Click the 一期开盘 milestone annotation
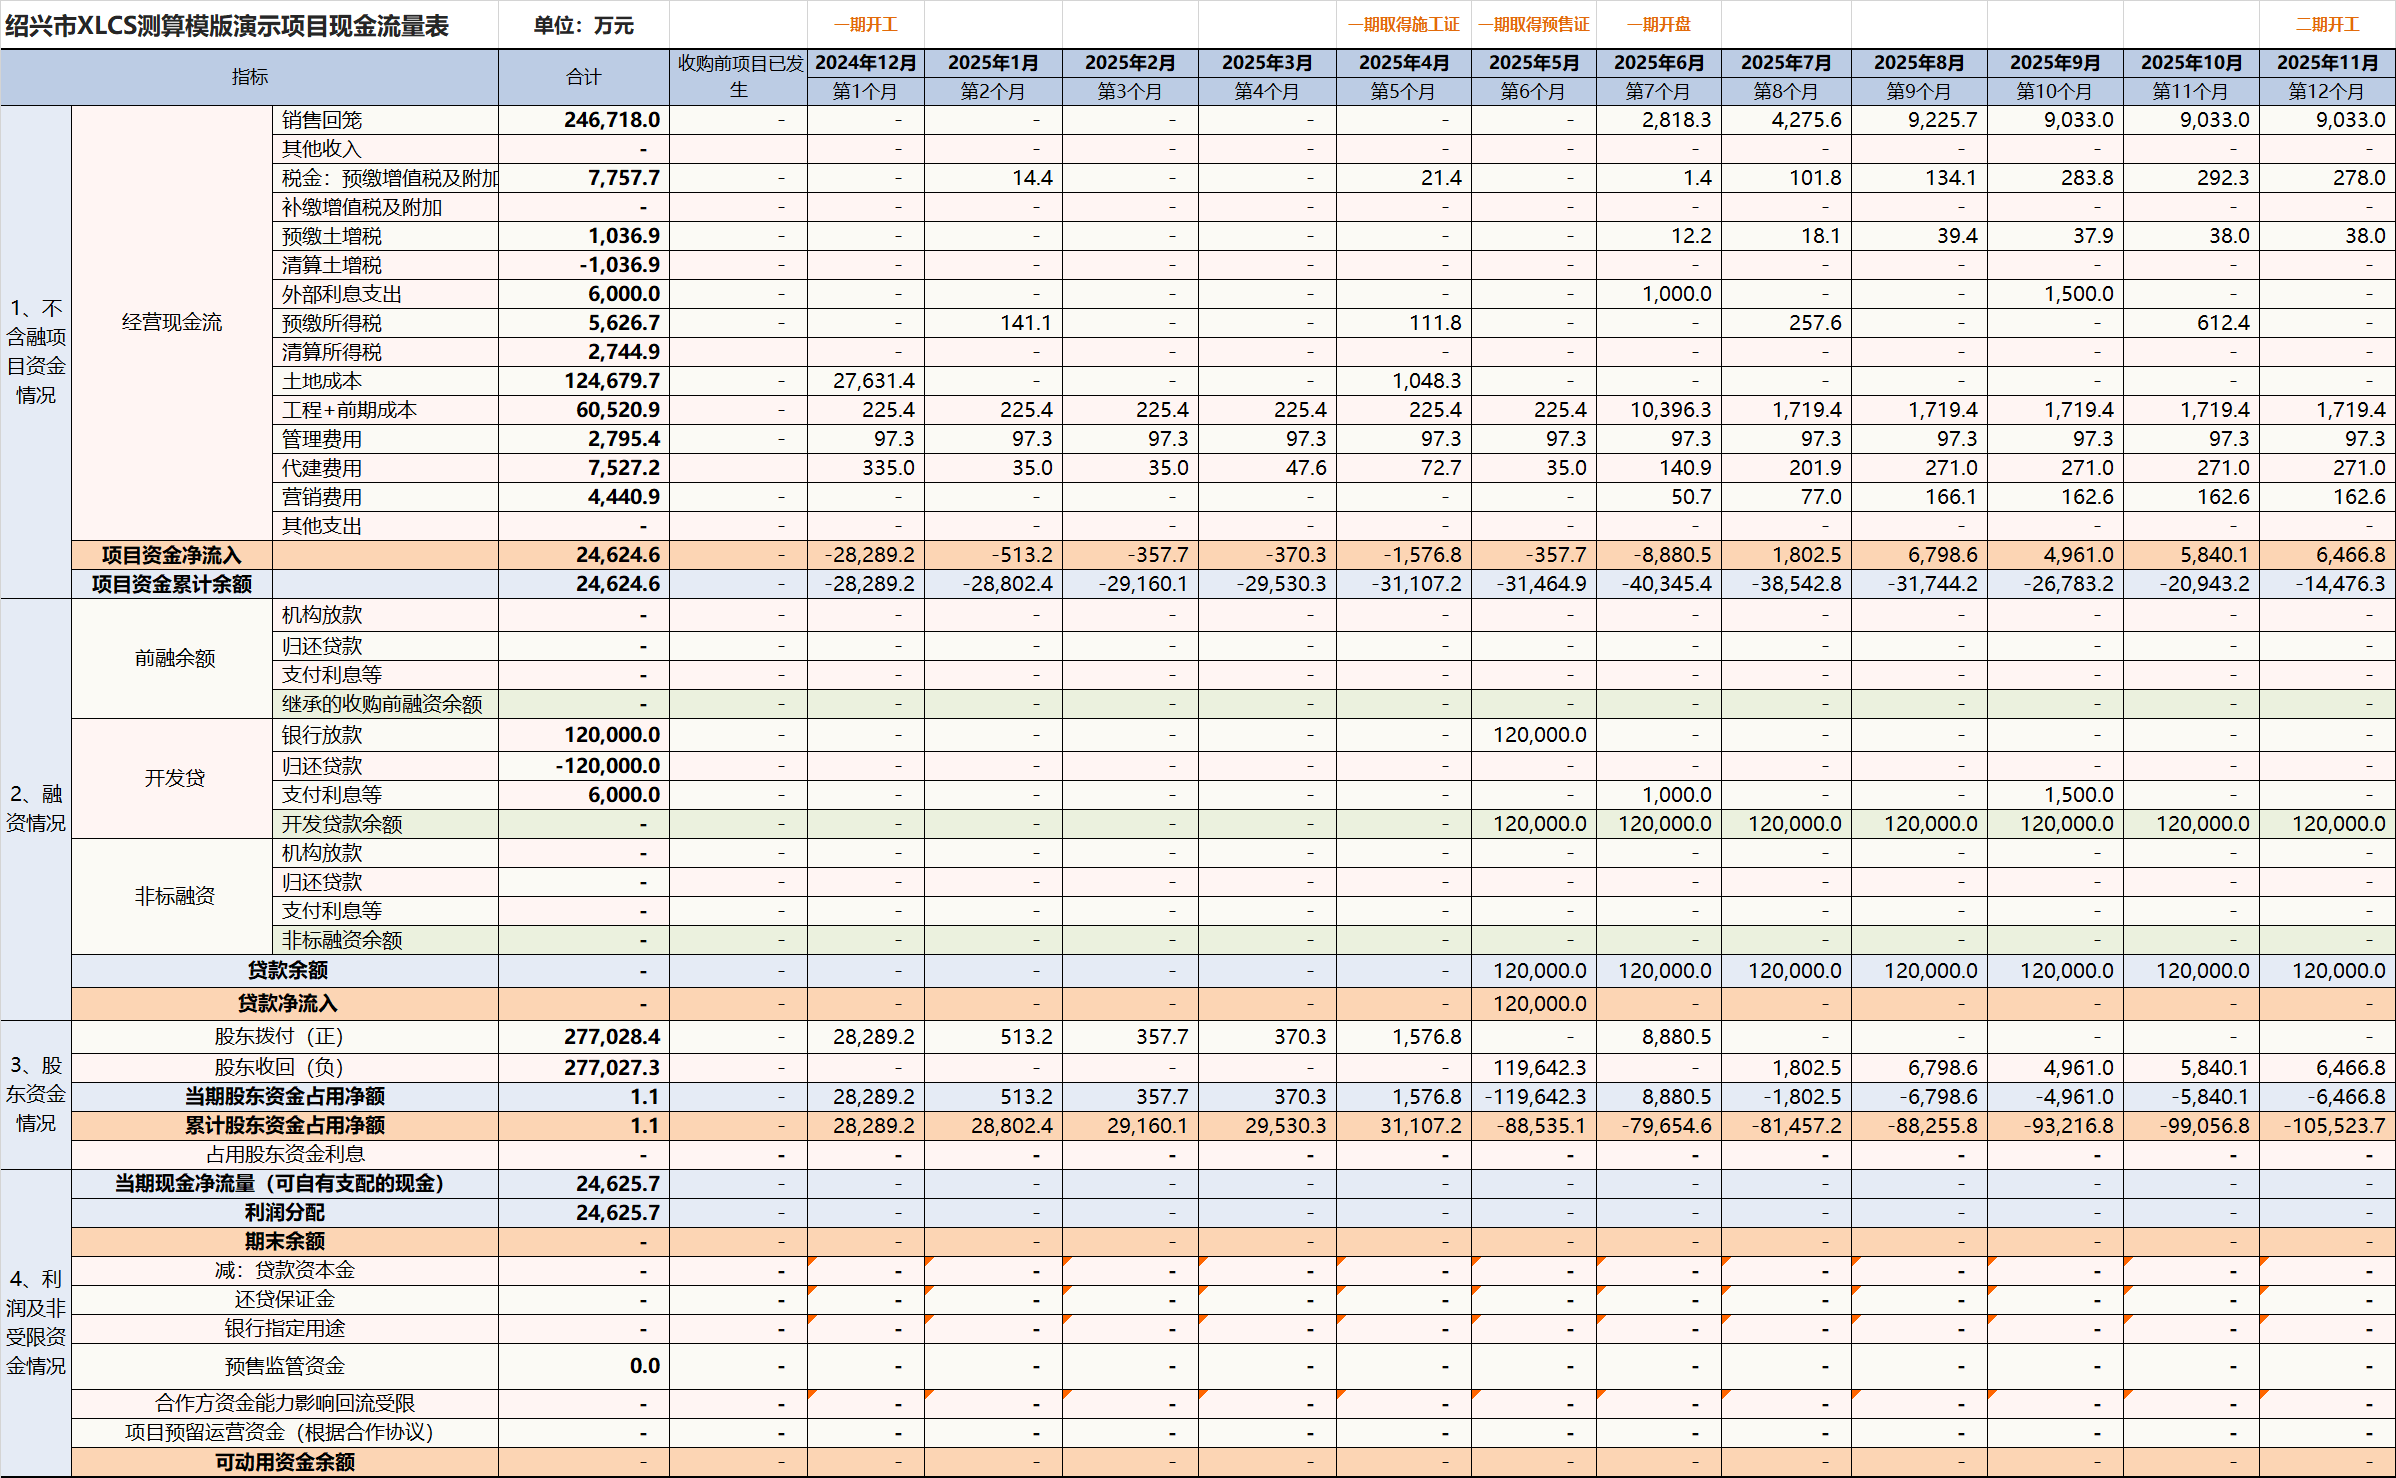Viewport: 2396px width, 1478px height. tap(1660, 24)
